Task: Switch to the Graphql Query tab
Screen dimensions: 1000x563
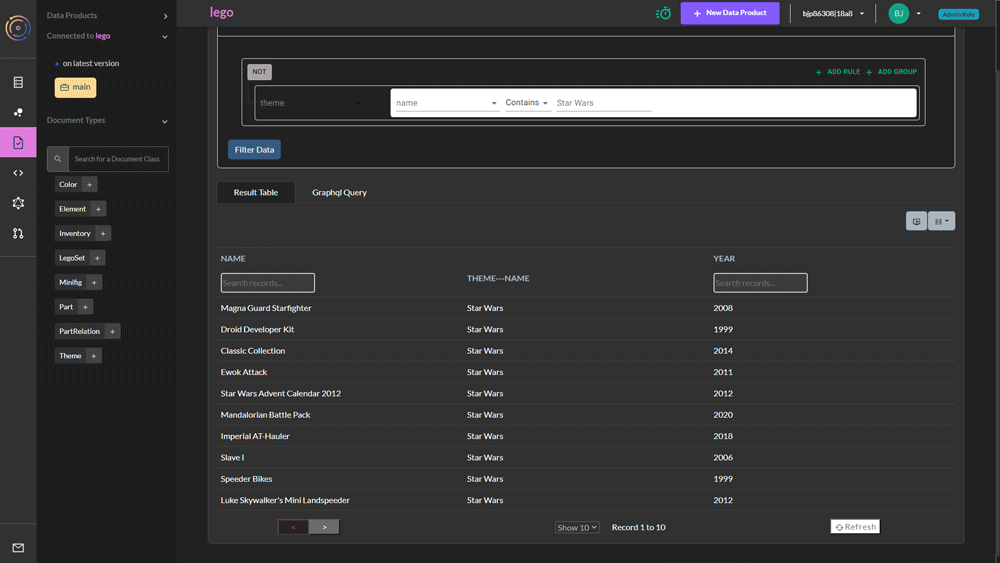Action: pyautogui.click(x=339, y=193)
